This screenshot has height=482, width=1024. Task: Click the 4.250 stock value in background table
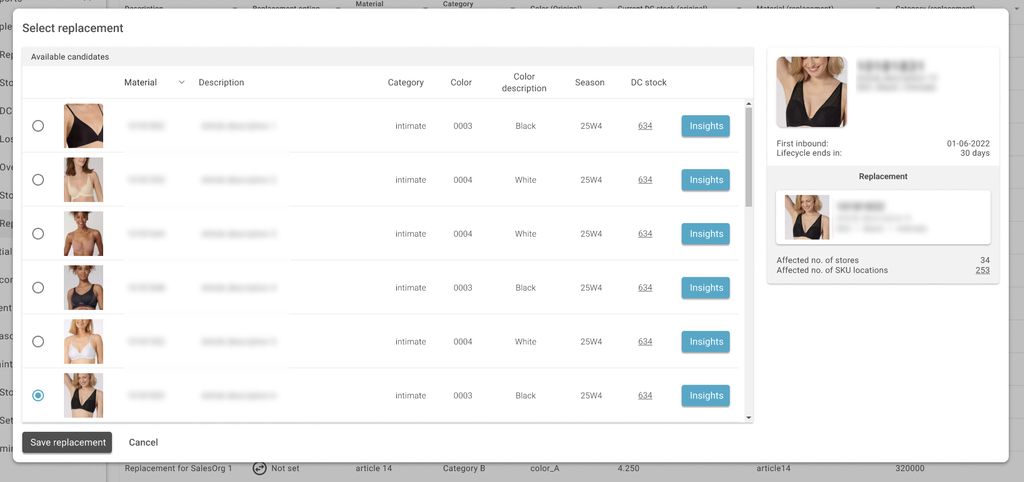coord(628,468)
